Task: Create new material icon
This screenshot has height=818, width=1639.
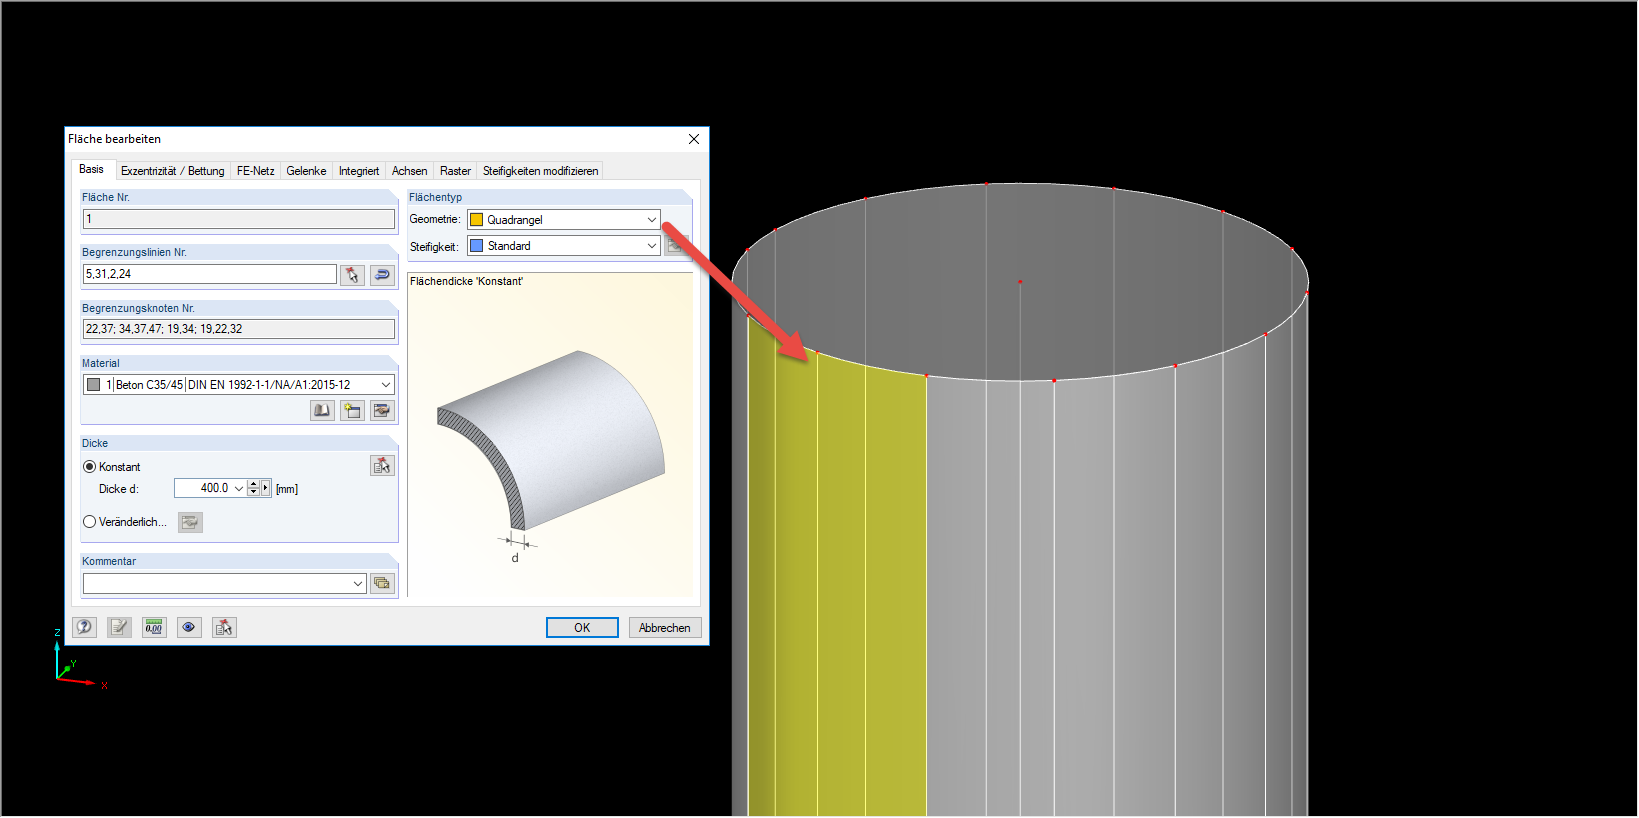Action: [352, 410]
